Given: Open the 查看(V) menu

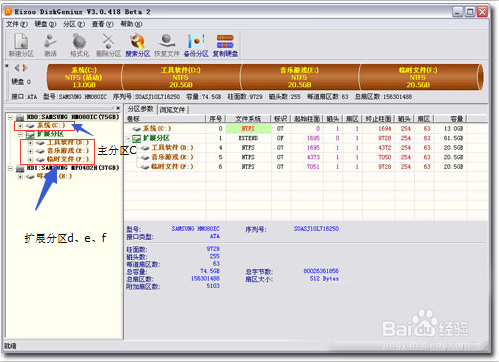Looking at the screenshot, I should tap(103, 24).
